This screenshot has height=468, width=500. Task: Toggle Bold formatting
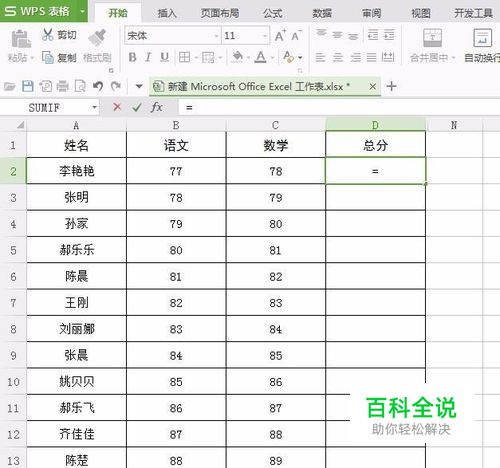tap(132, 57)
